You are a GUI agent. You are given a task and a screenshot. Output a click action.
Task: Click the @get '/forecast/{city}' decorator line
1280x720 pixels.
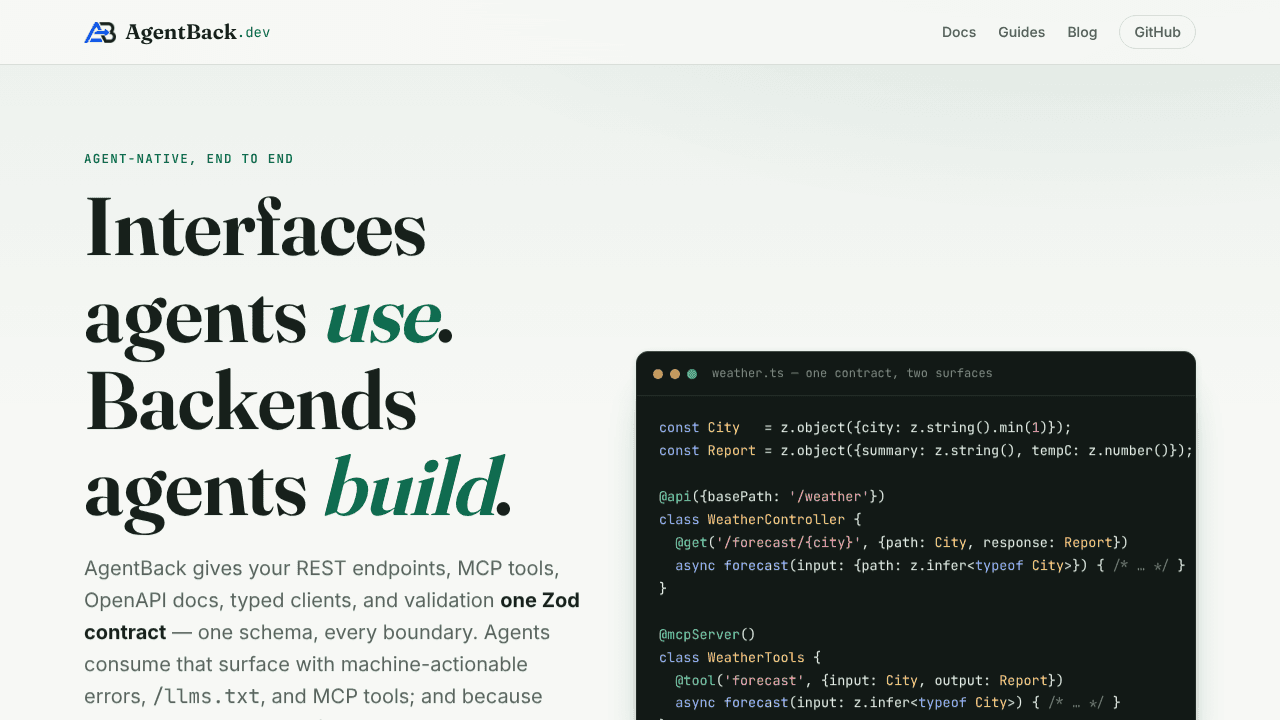(x=901, y=542)
